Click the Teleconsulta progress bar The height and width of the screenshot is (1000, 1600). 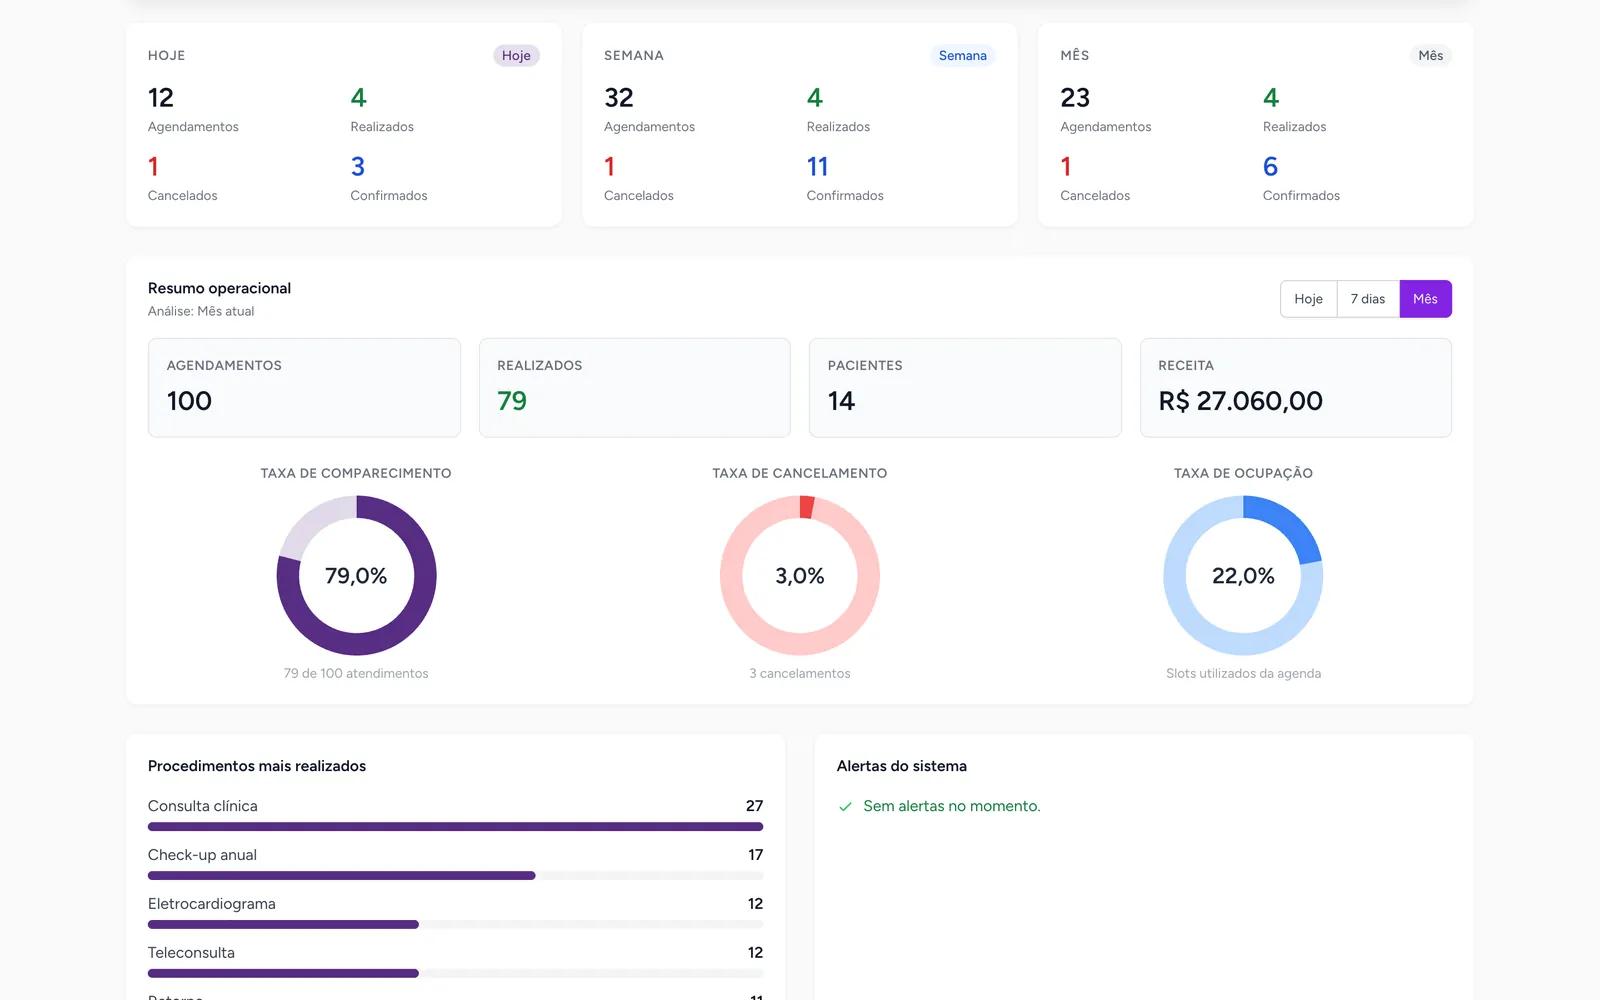tap(455, 974)
